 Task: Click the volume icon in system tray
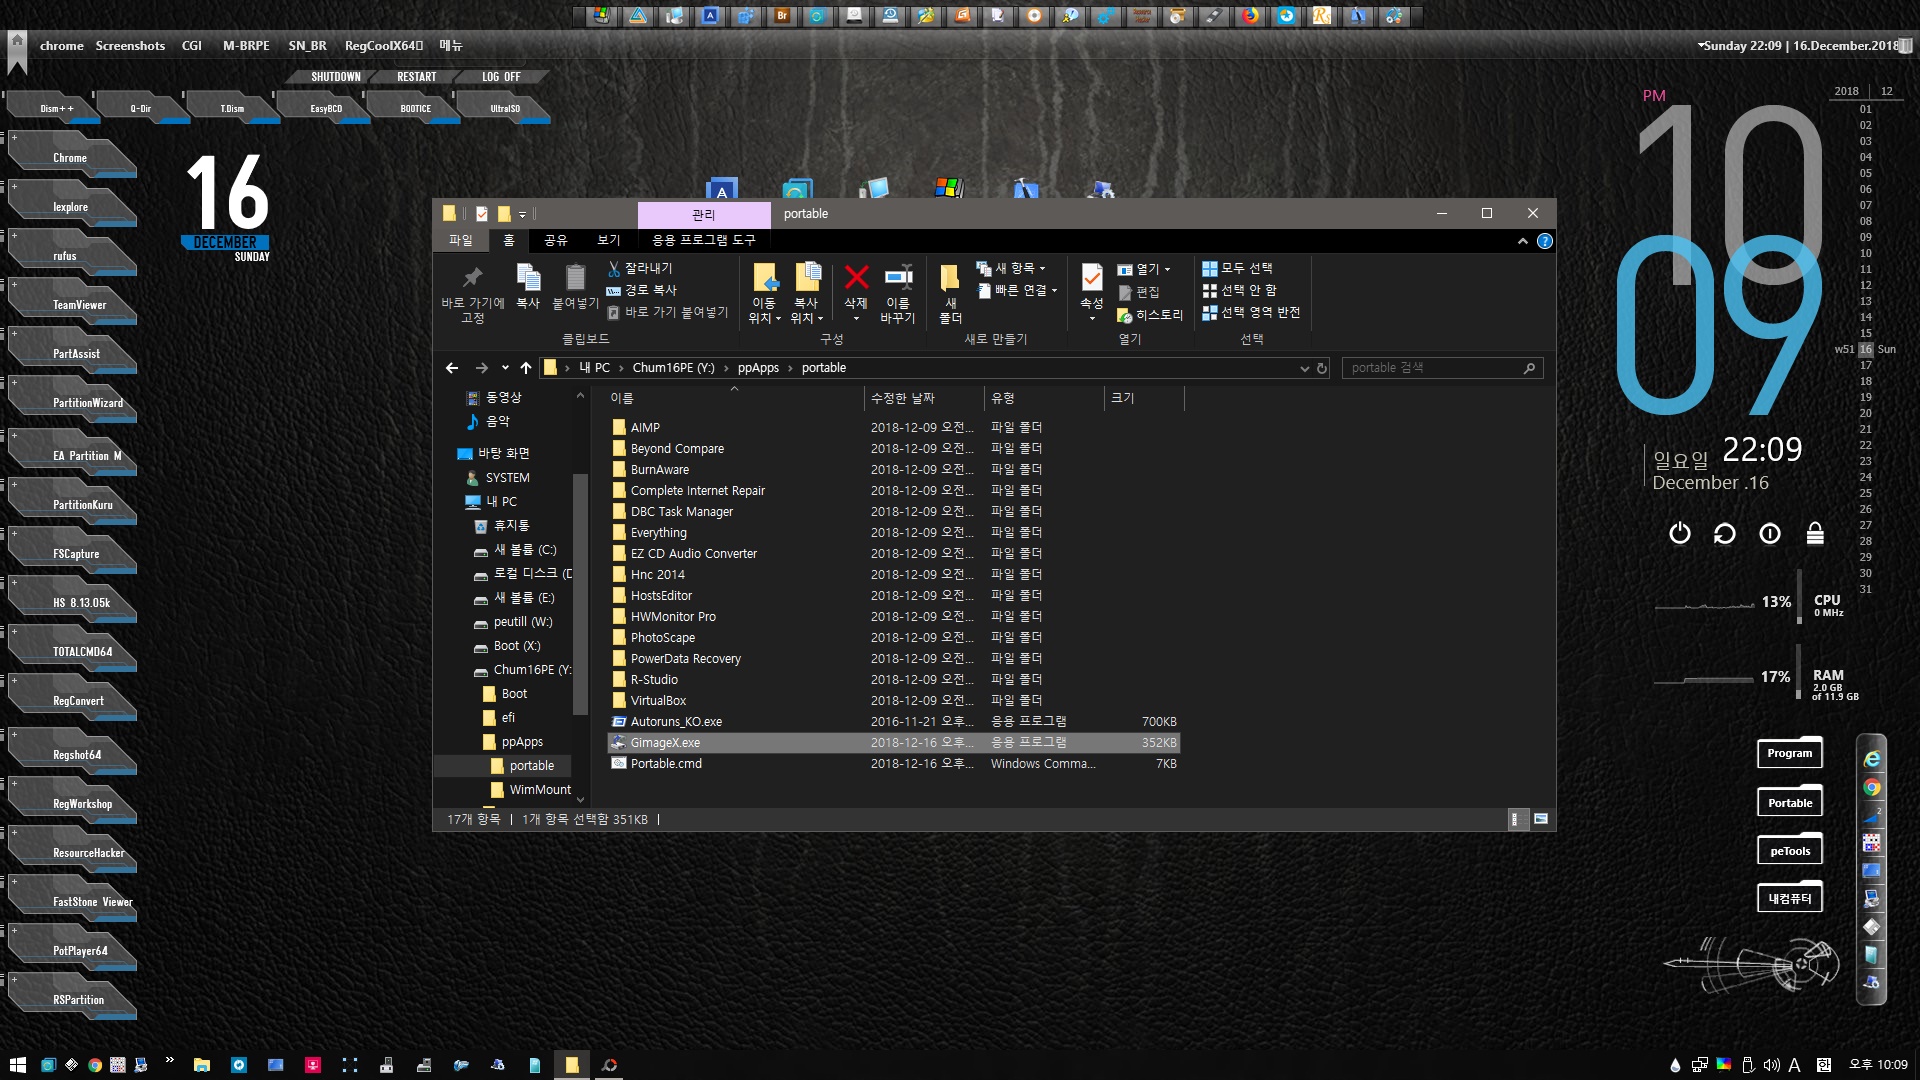click(1772, 1065)
